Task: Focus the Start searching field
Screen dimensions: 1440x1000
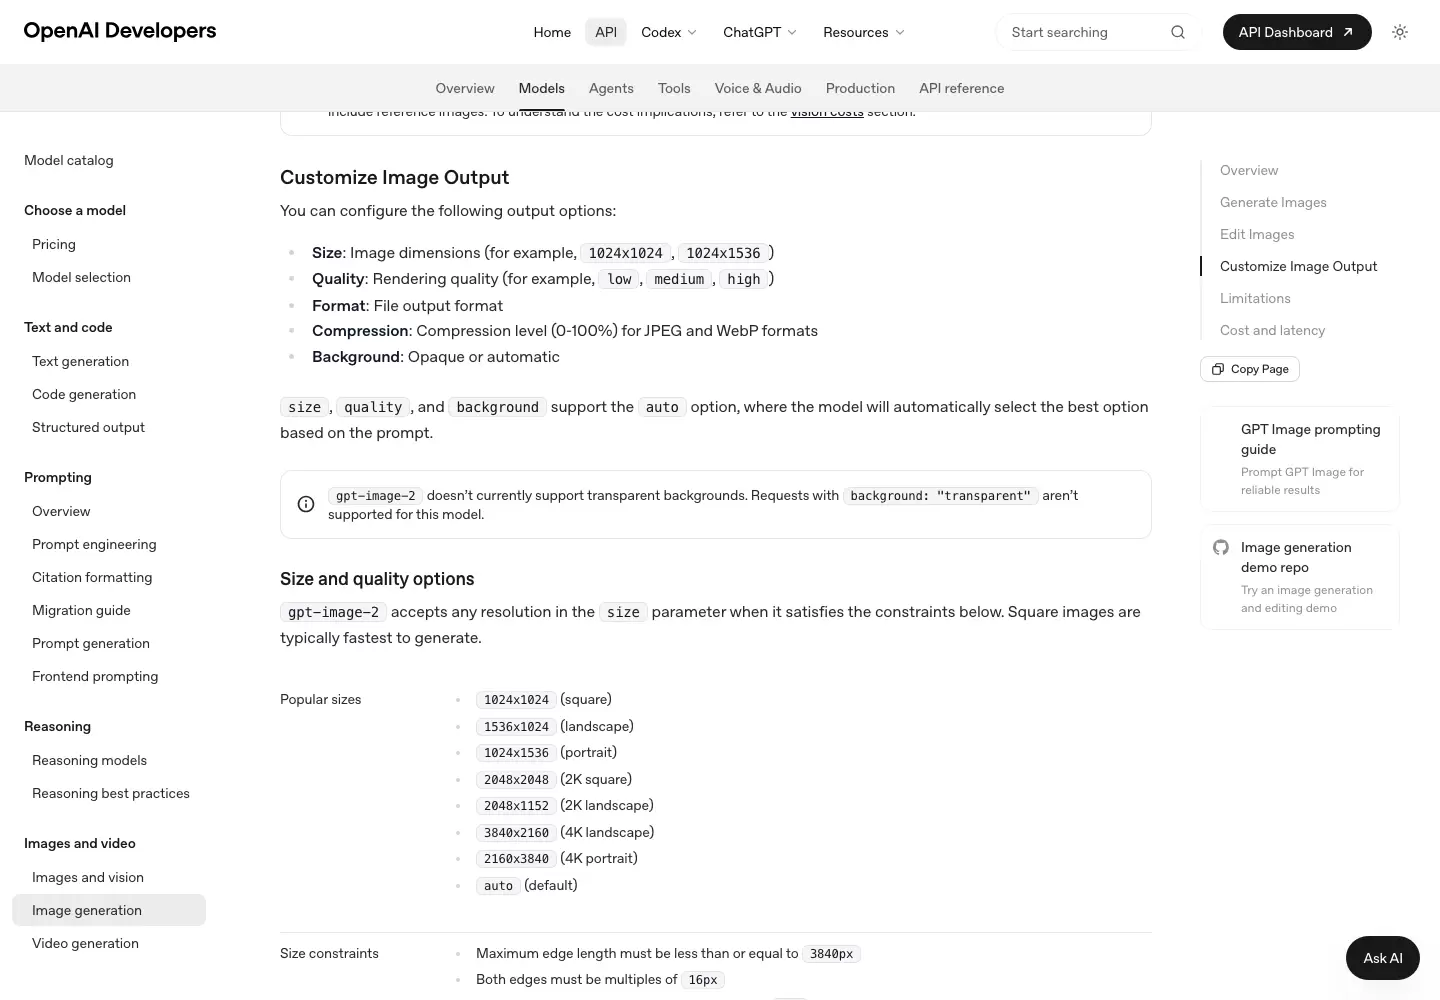Action: point(1085,32)
